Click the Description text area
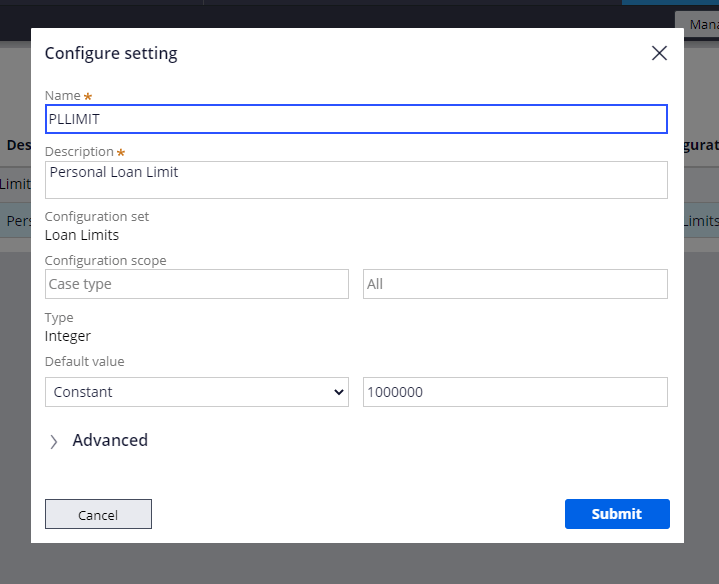719x584 pixels. coord(355,180)
